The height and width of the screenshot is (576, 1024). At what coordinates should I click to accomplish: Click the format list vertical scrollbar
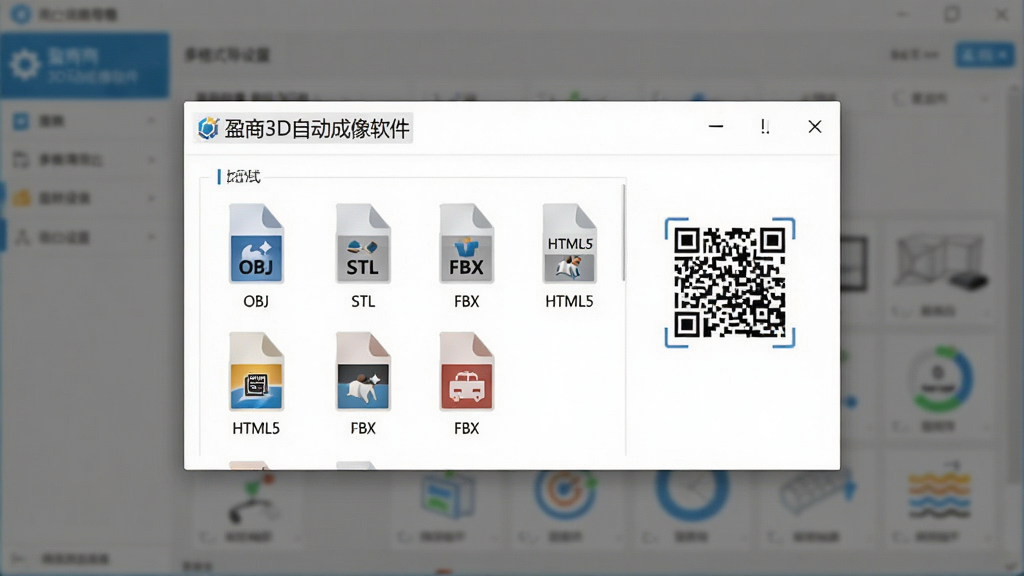coord(624,232)
